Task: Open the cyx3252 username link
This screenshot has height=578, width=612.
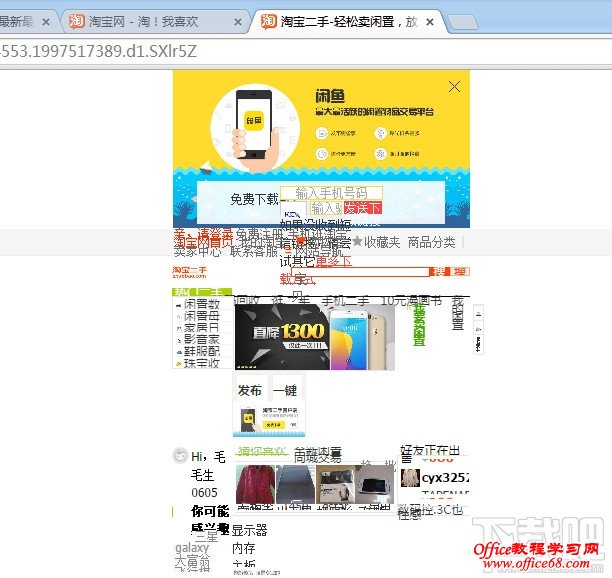Action: [x=445, y=478]
